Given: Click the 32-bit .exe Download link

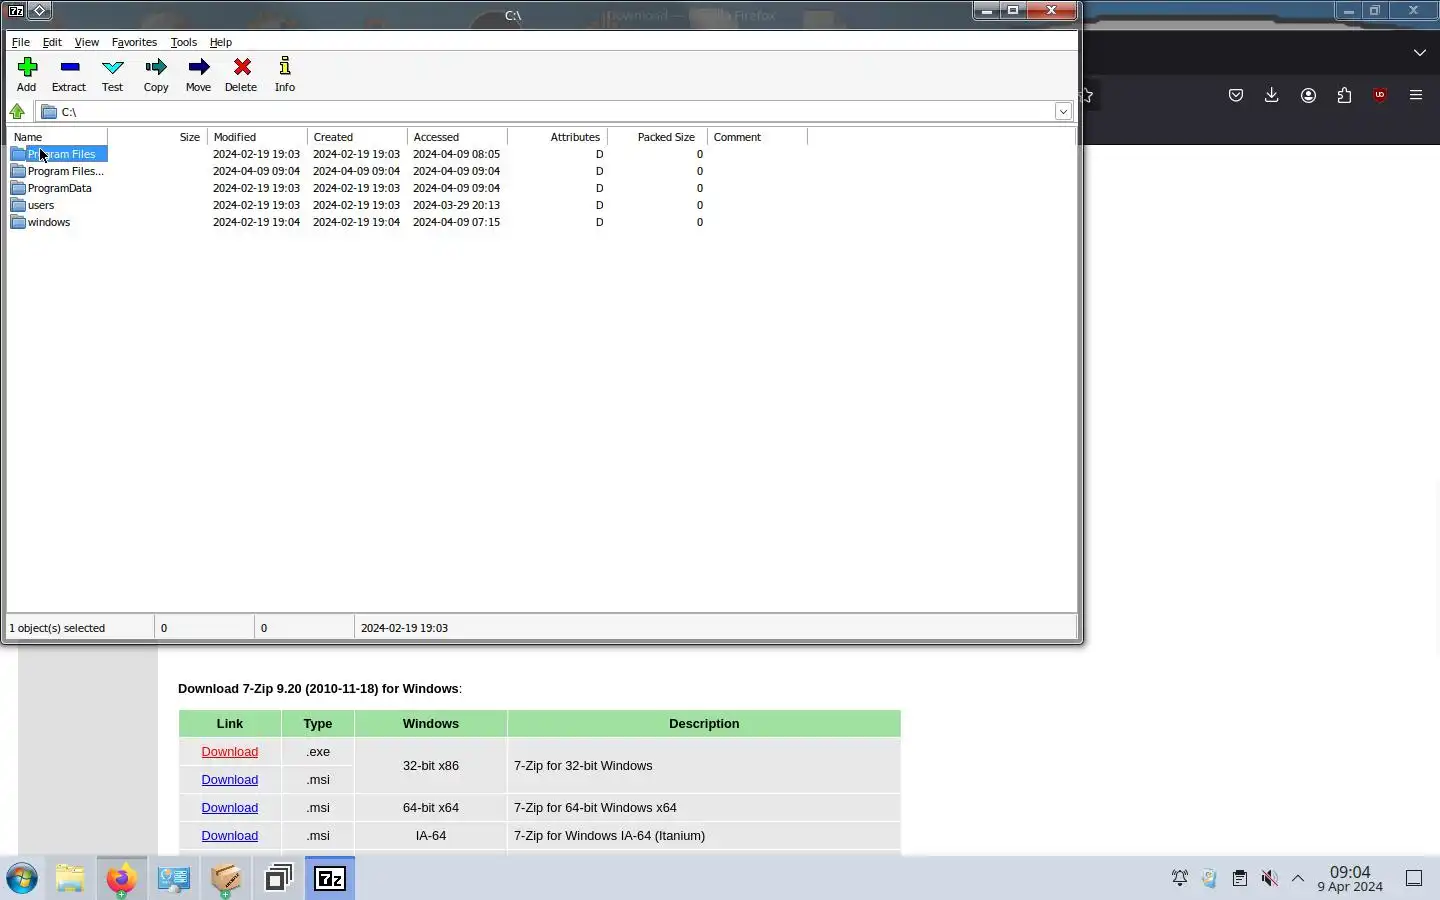Looking at the screenshot, I should pyautogui.click(x=229, y=752).
